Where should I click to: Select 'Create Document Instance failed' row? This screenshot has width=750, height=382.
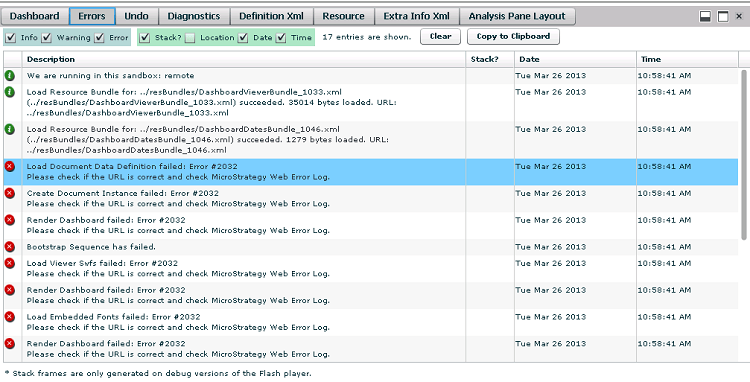click(x=371, y=198)
